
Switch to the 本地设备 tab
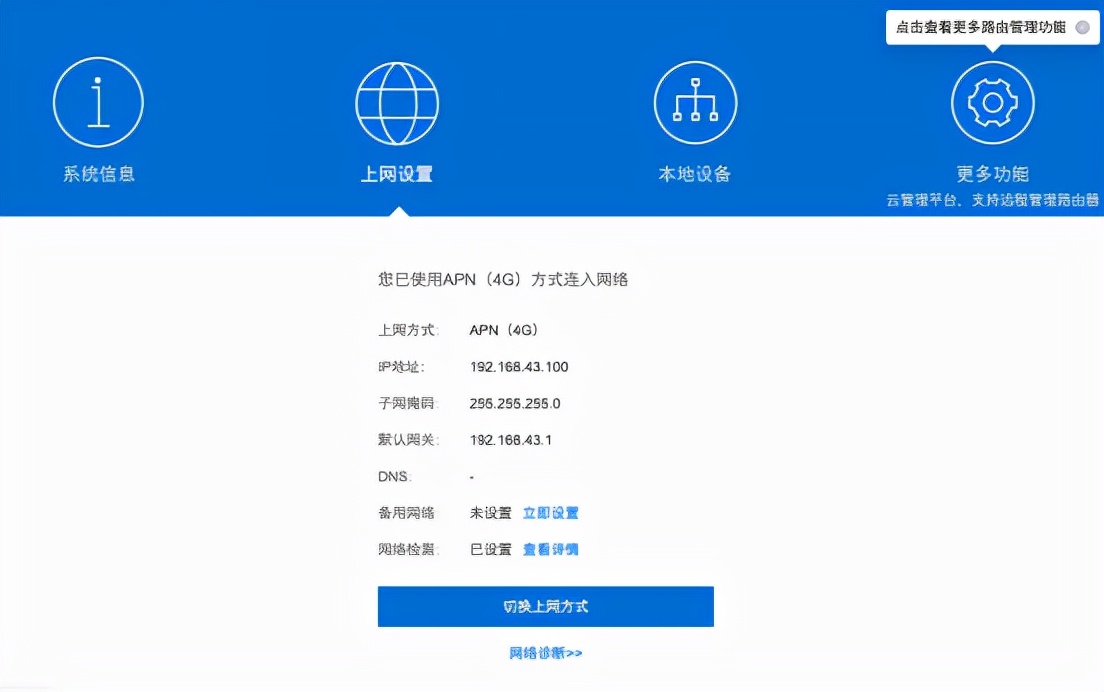click(694, 172)
